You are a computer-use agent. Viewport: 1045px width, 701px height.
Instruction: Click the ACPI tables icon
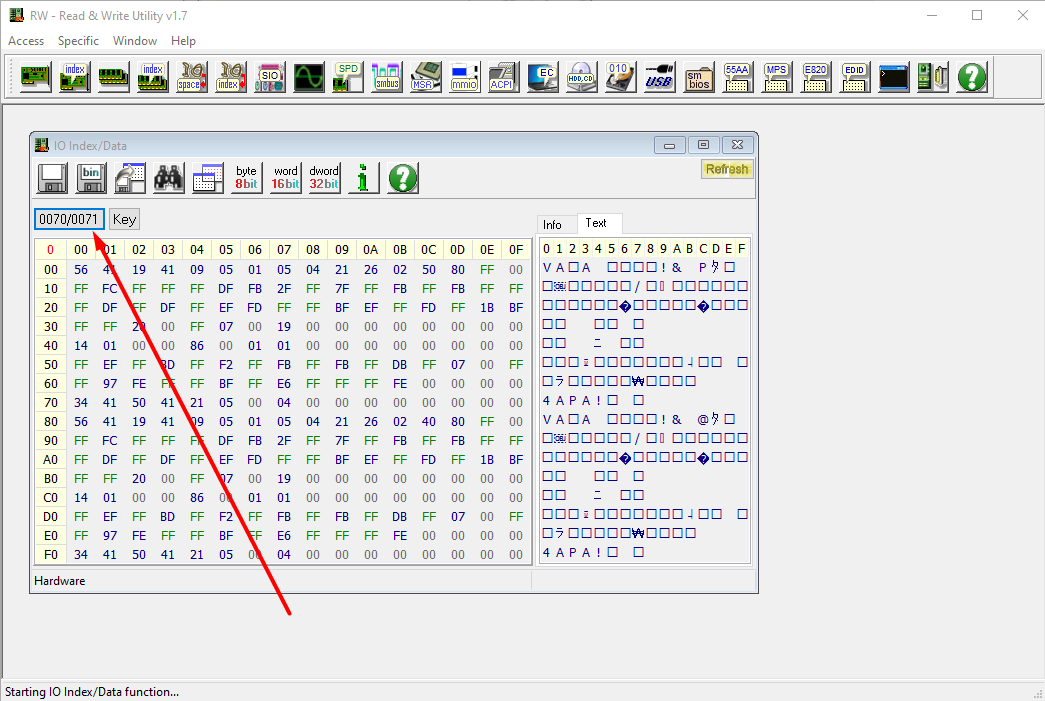pos(502,77)
